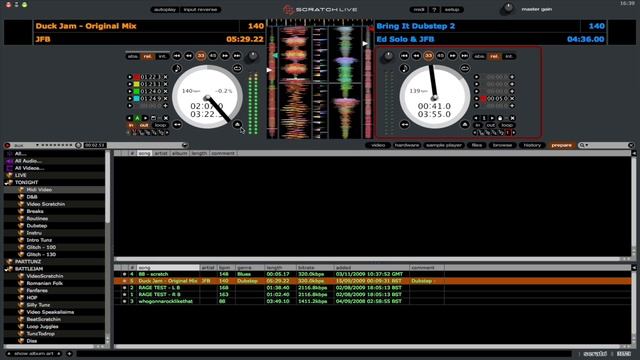The image size is (640, 360).
Task: Delete the red cue point on left deck
Action: coord(165,77)
